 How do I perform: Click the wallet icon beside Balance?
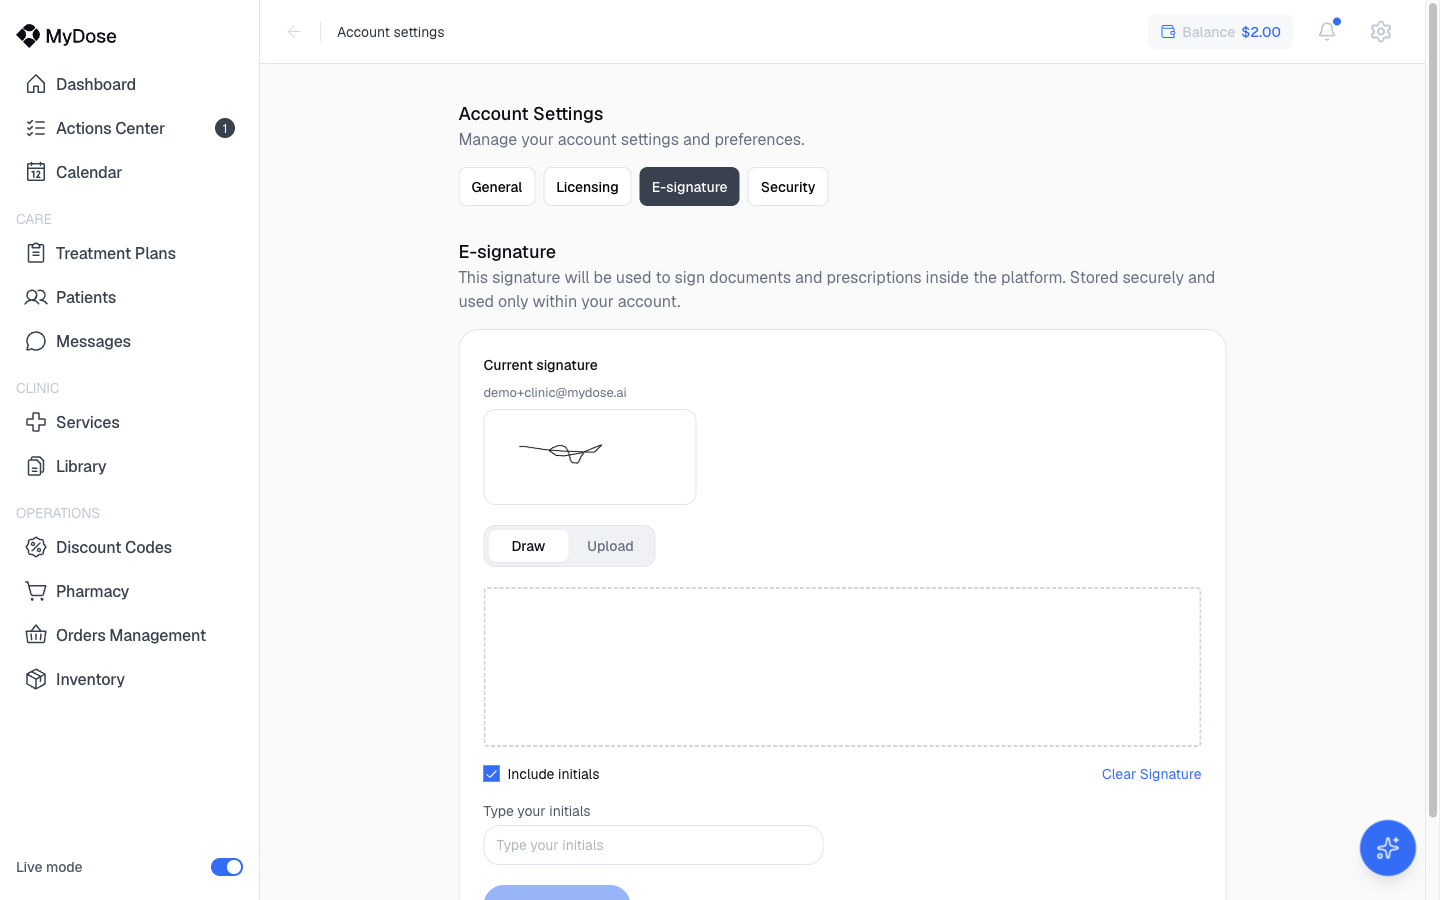(1168, 32)
